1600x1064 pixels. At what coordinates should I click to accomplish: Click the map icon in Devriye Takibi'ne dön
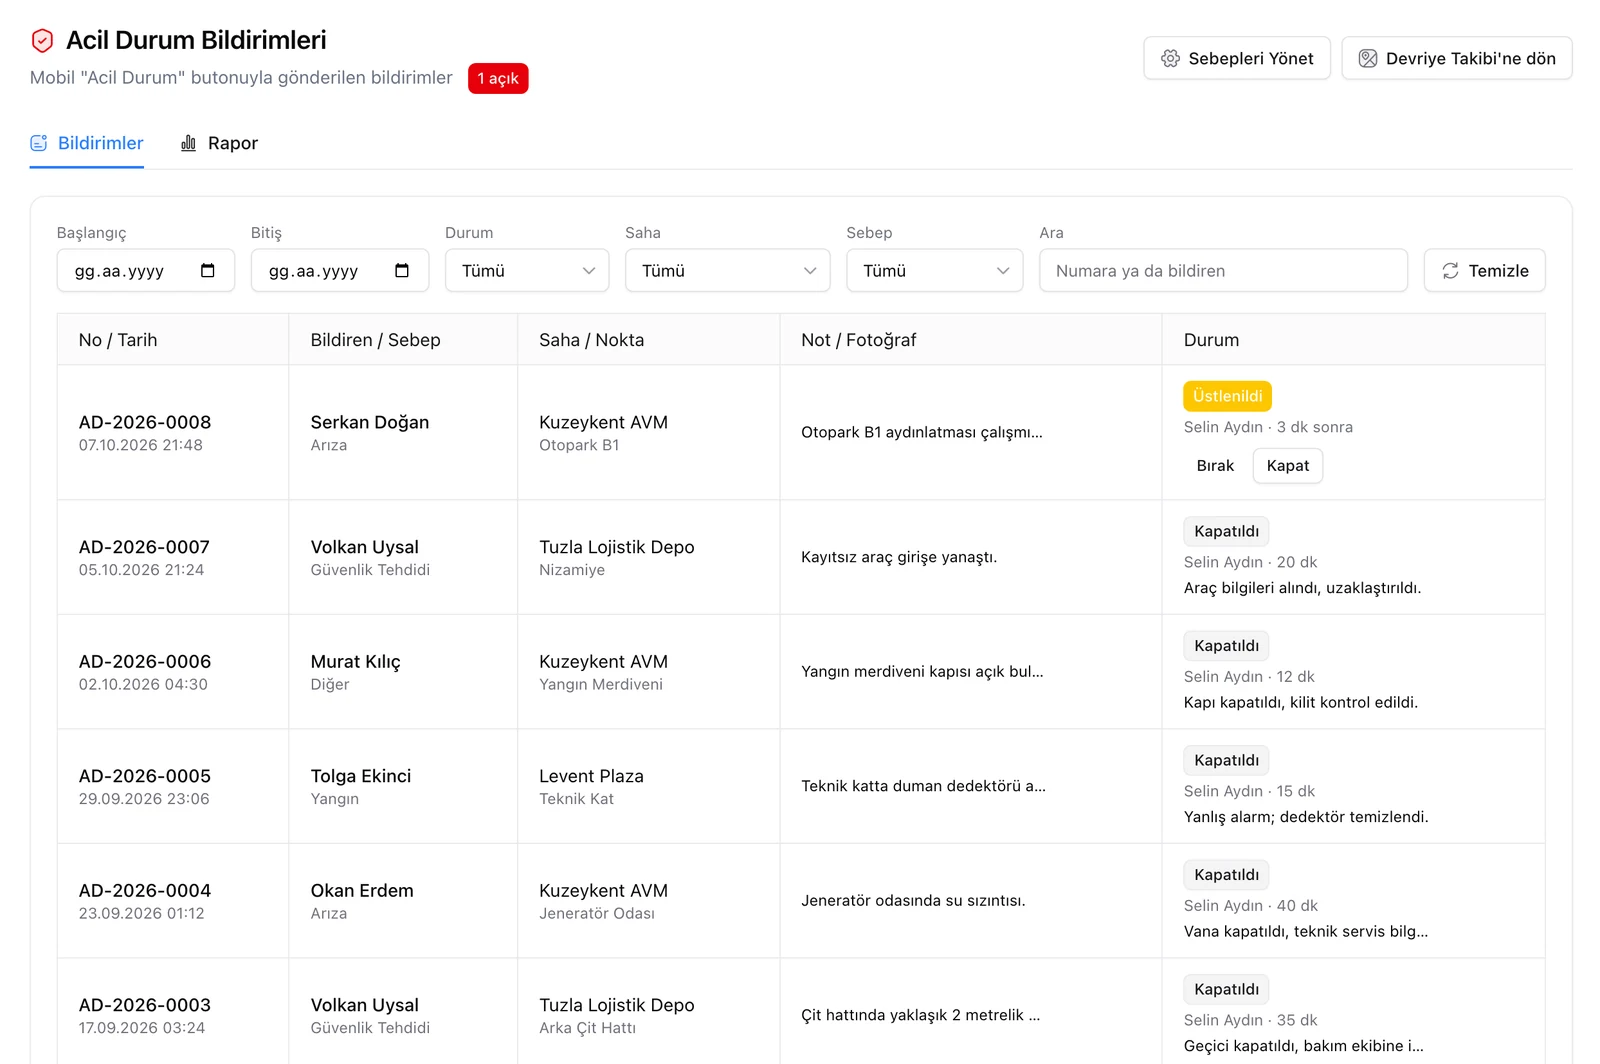1368,59
